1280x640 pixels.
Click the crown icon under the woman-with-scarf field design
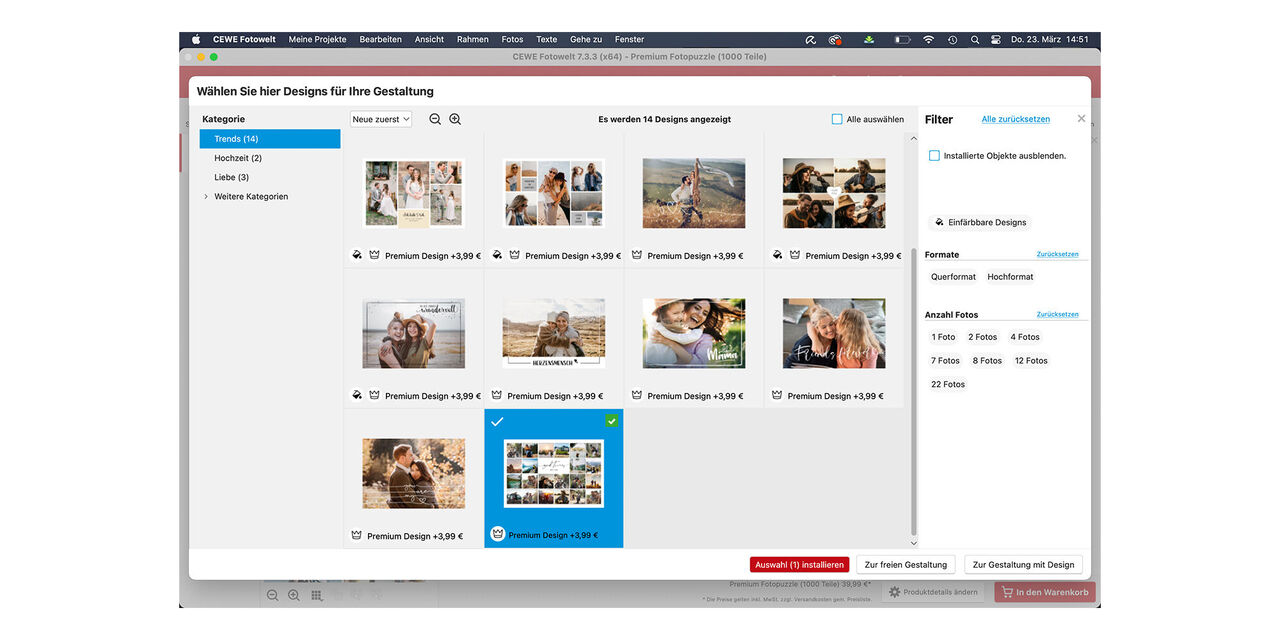click(x=637, y=255)
